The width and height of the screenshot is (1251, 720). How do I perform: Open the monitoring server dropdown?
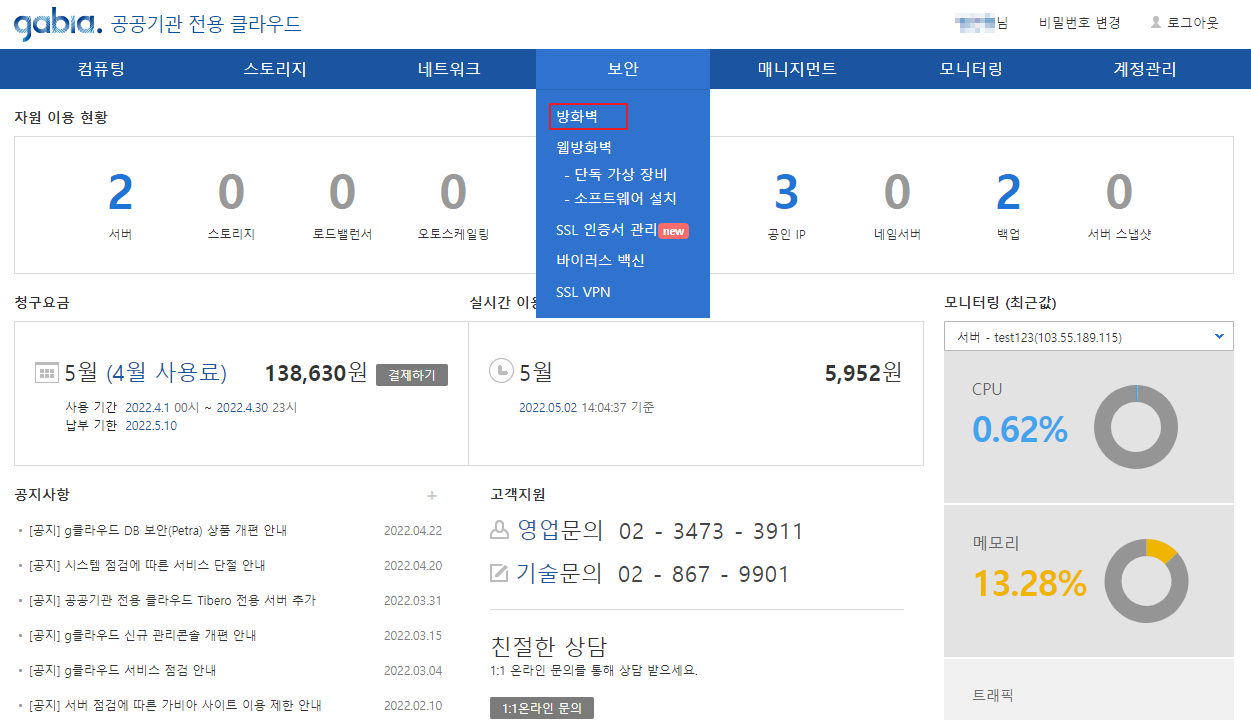pos(1088,337)
